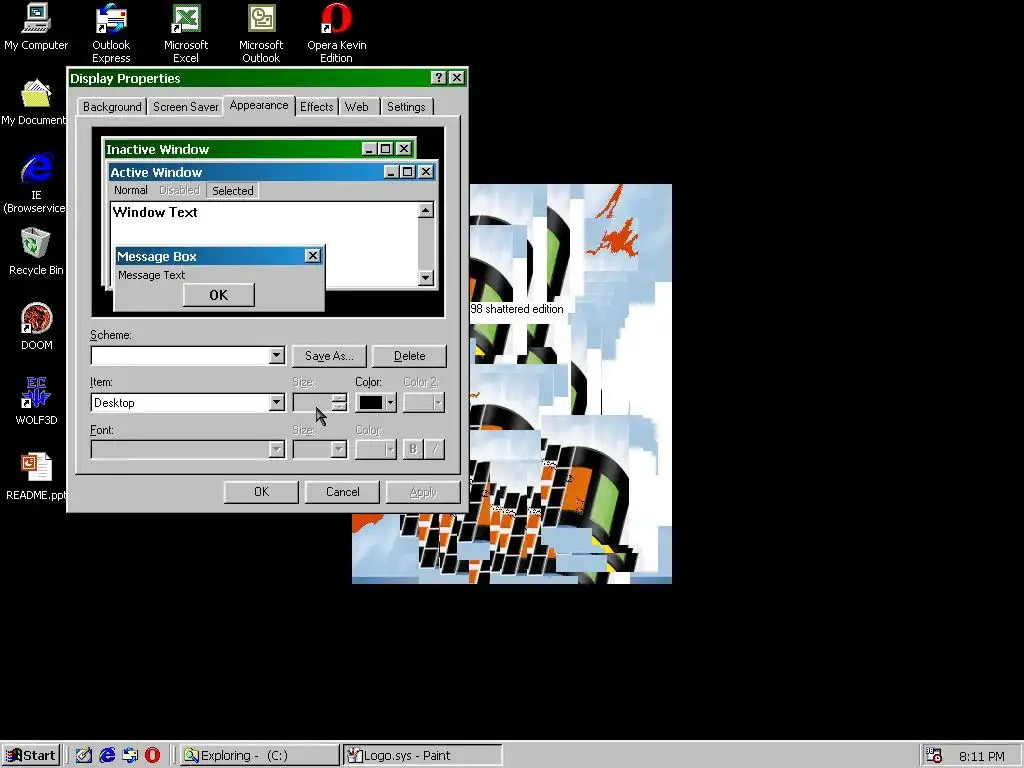This screenshot has height=768, width=1024.
Task: Open the Start menu
Action: [31, 755]
